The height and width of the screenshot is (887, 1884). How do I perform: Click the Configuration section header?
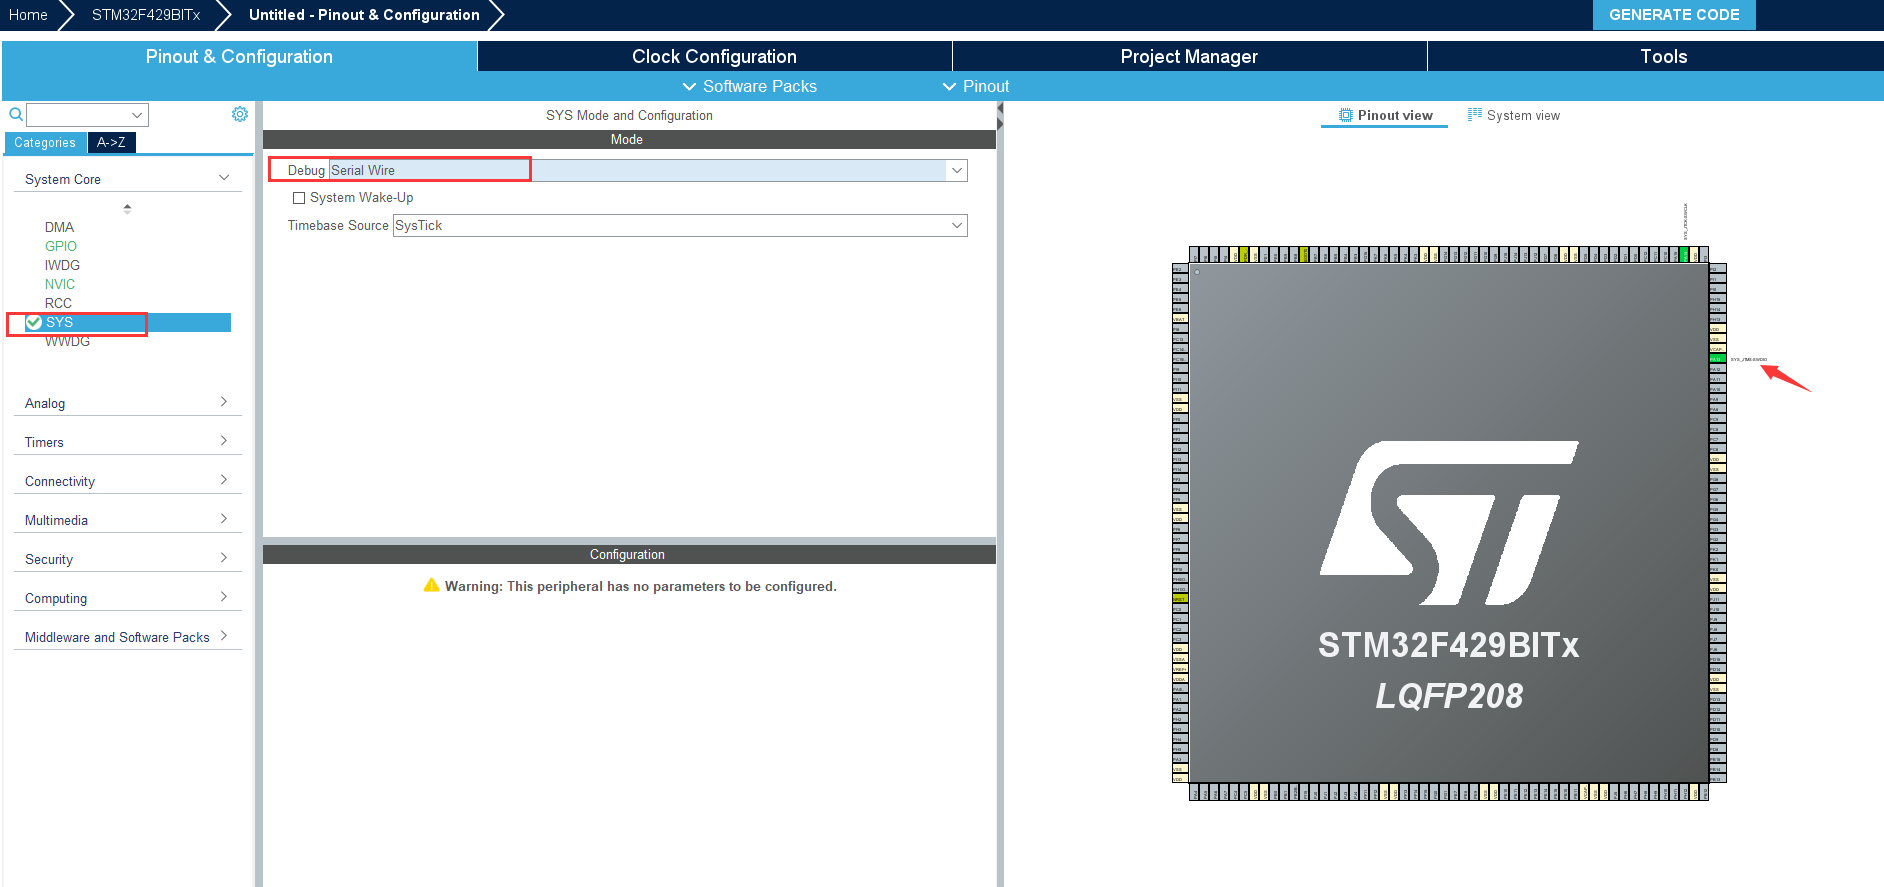[629, 554]
